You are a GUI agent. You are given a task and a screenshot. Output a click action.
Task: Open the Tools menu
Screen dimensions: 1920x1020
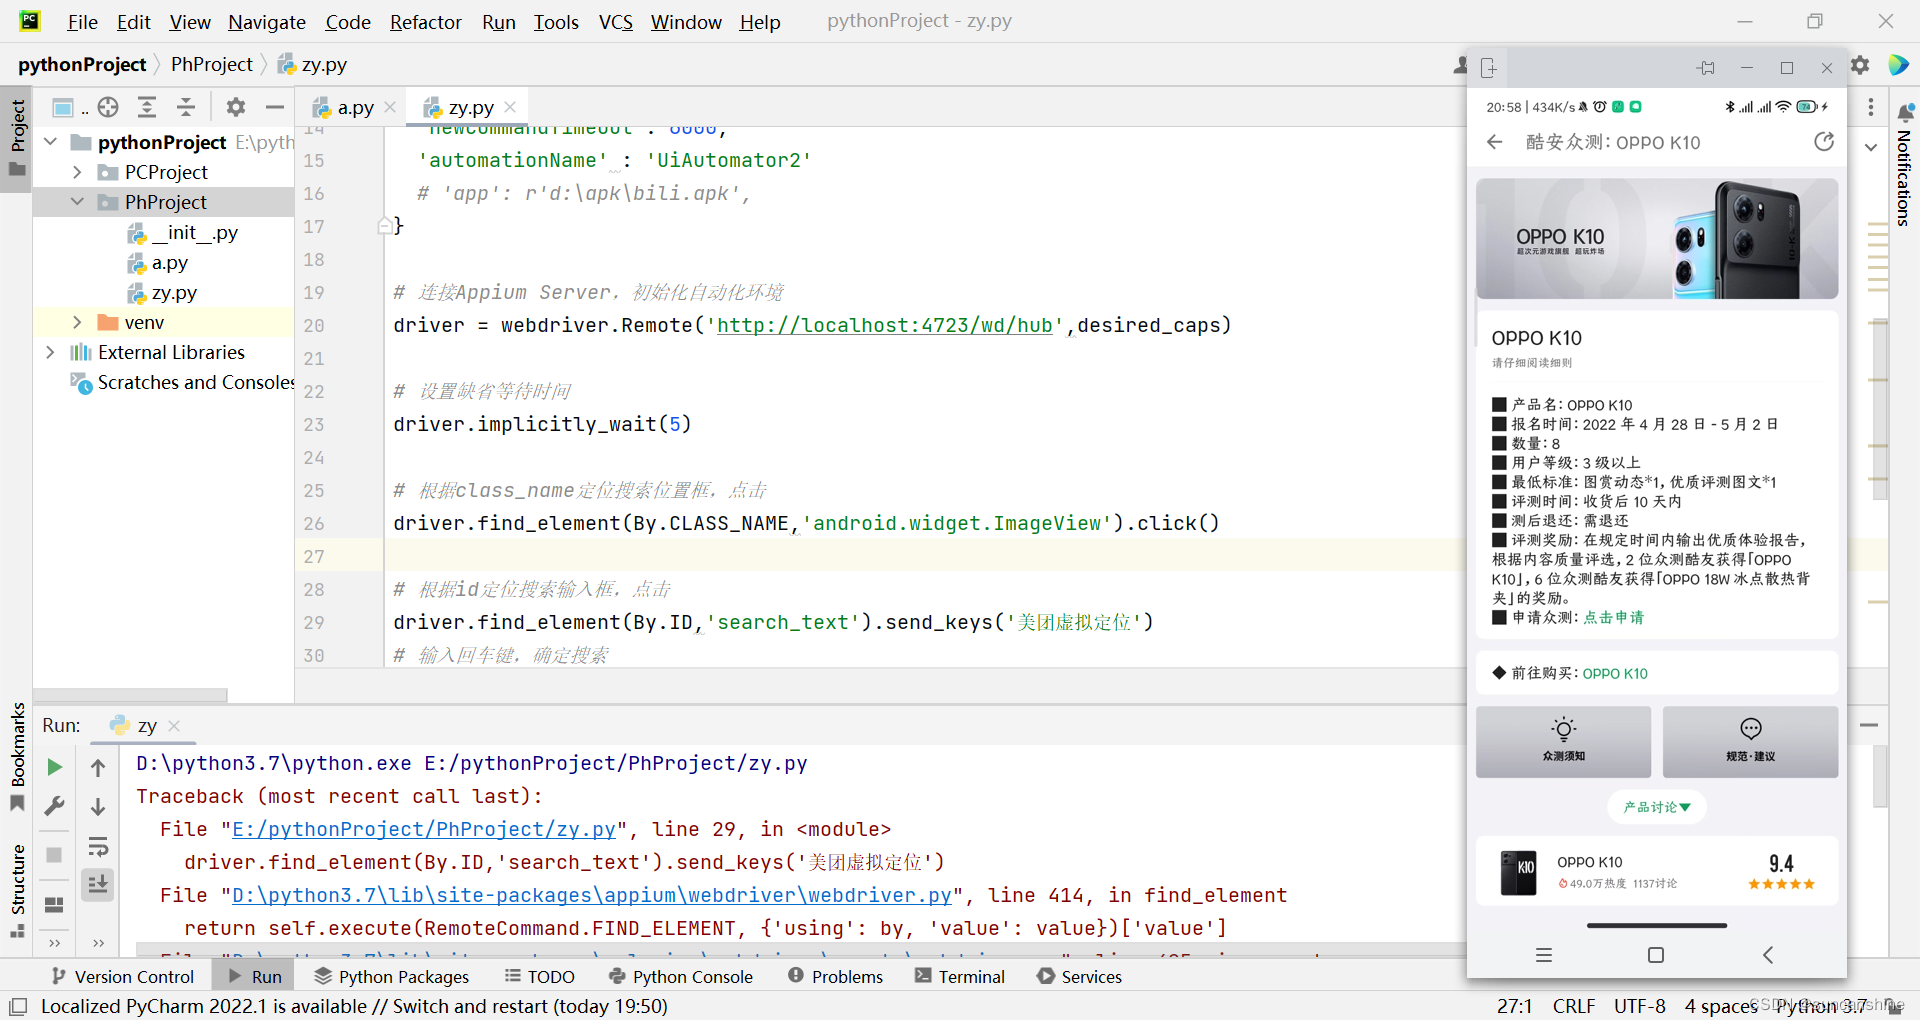(x=556, y=22)
